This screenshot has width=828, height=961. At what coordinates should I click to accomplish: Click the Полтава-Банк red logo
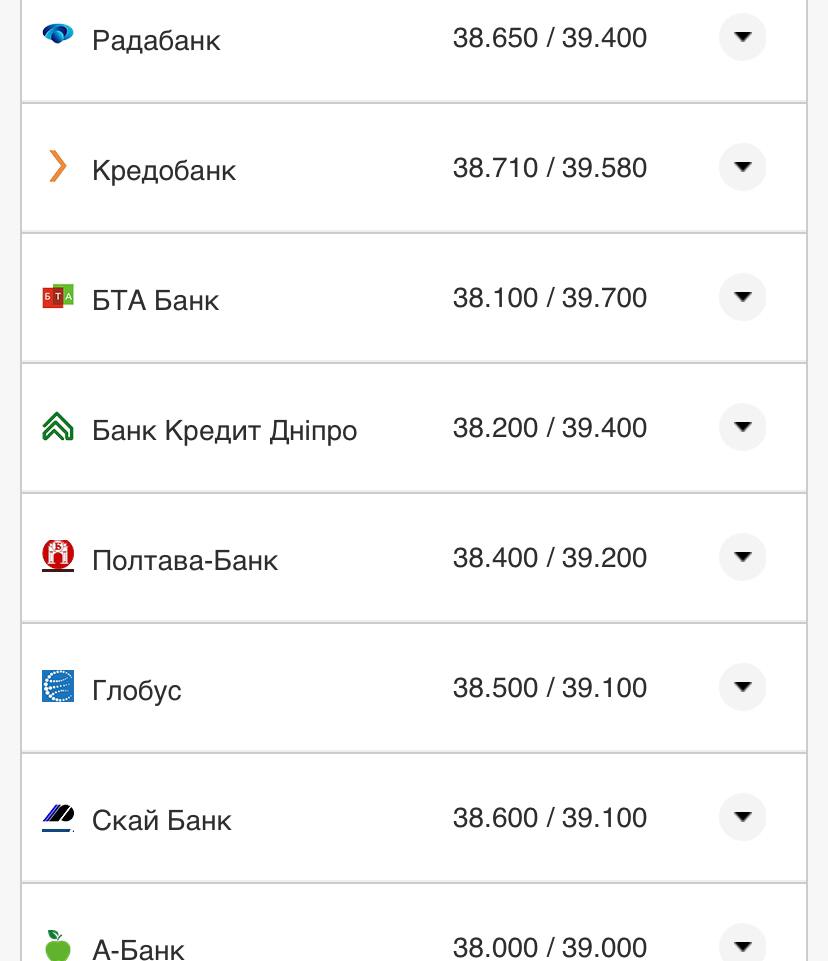click(x=58, y=556)
